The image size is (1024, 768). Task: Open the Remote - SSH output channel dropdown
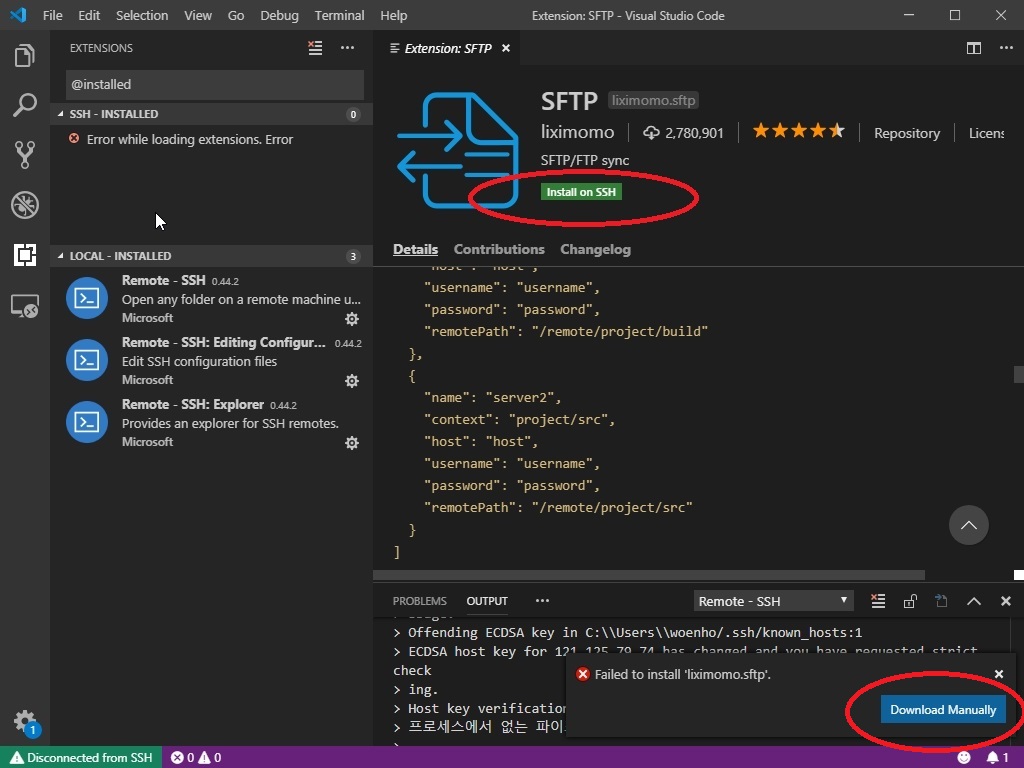(x=773, y=601)
